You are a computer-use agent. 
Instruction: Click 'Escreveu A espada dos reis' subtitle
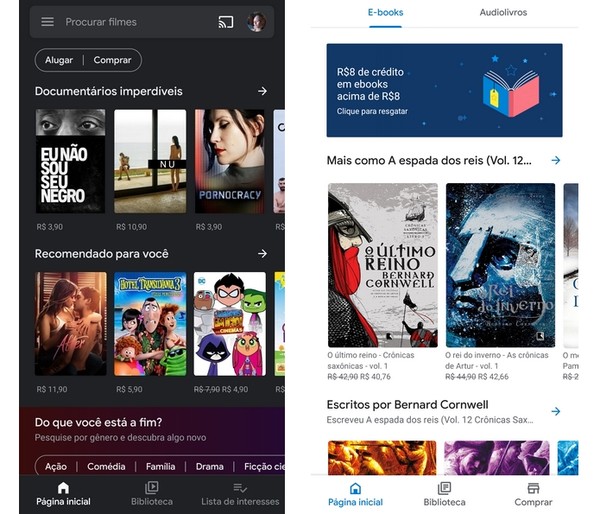tap(430, 420)
